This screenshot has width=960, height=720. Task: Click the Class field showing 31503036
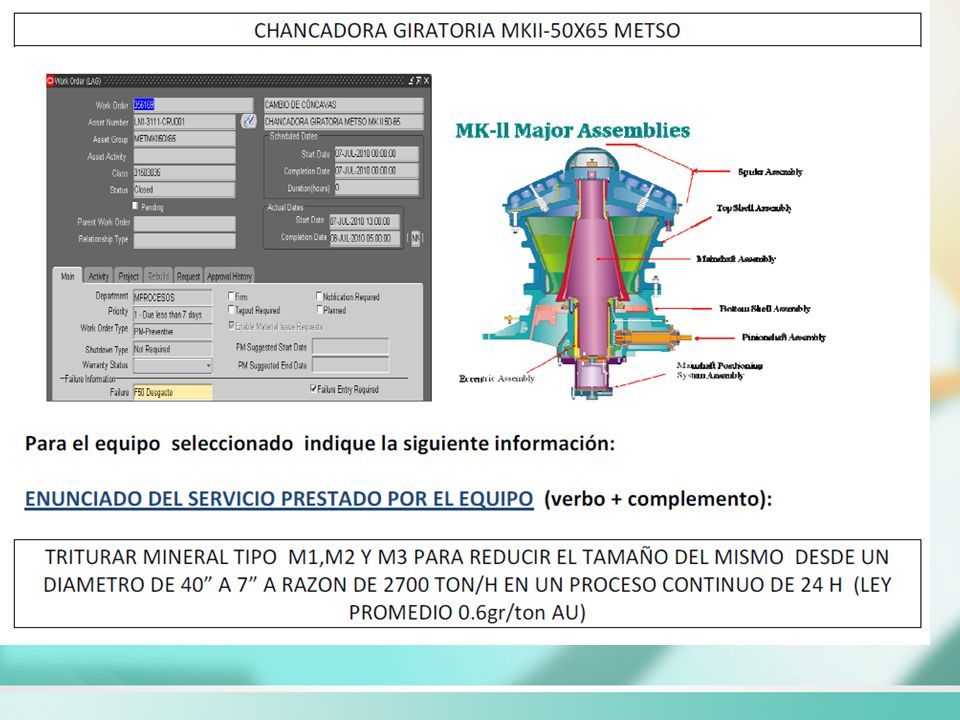[184, 173]
